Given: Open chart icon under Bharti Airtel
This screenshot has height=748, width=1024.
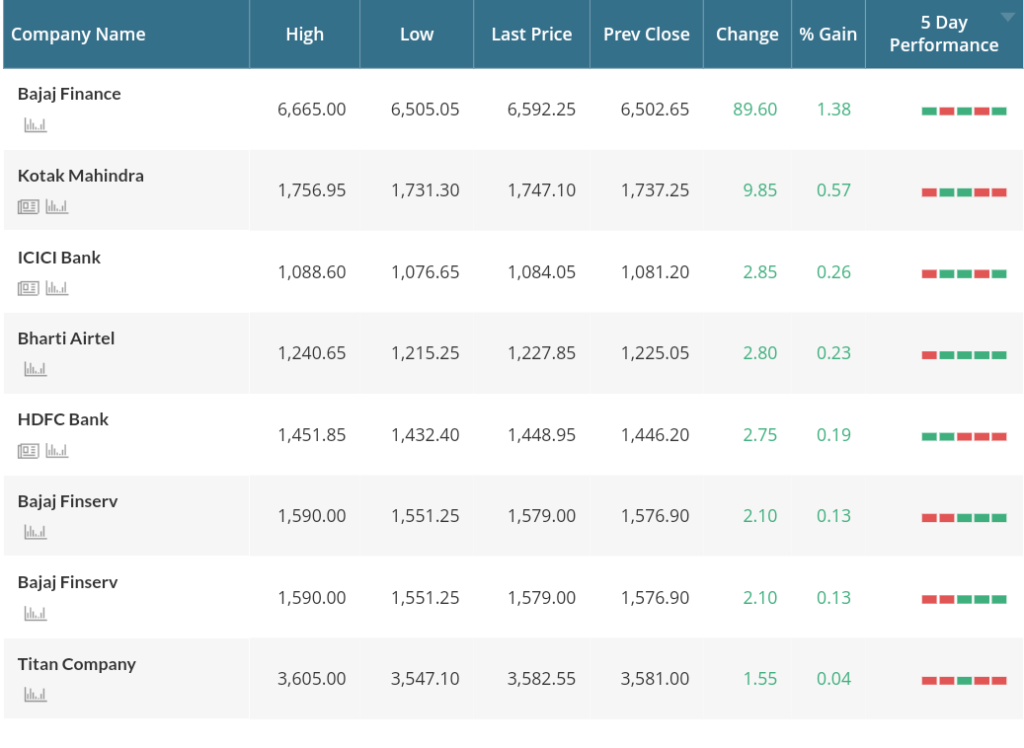Looking at the screenshot, I should [x=35, y=368].
